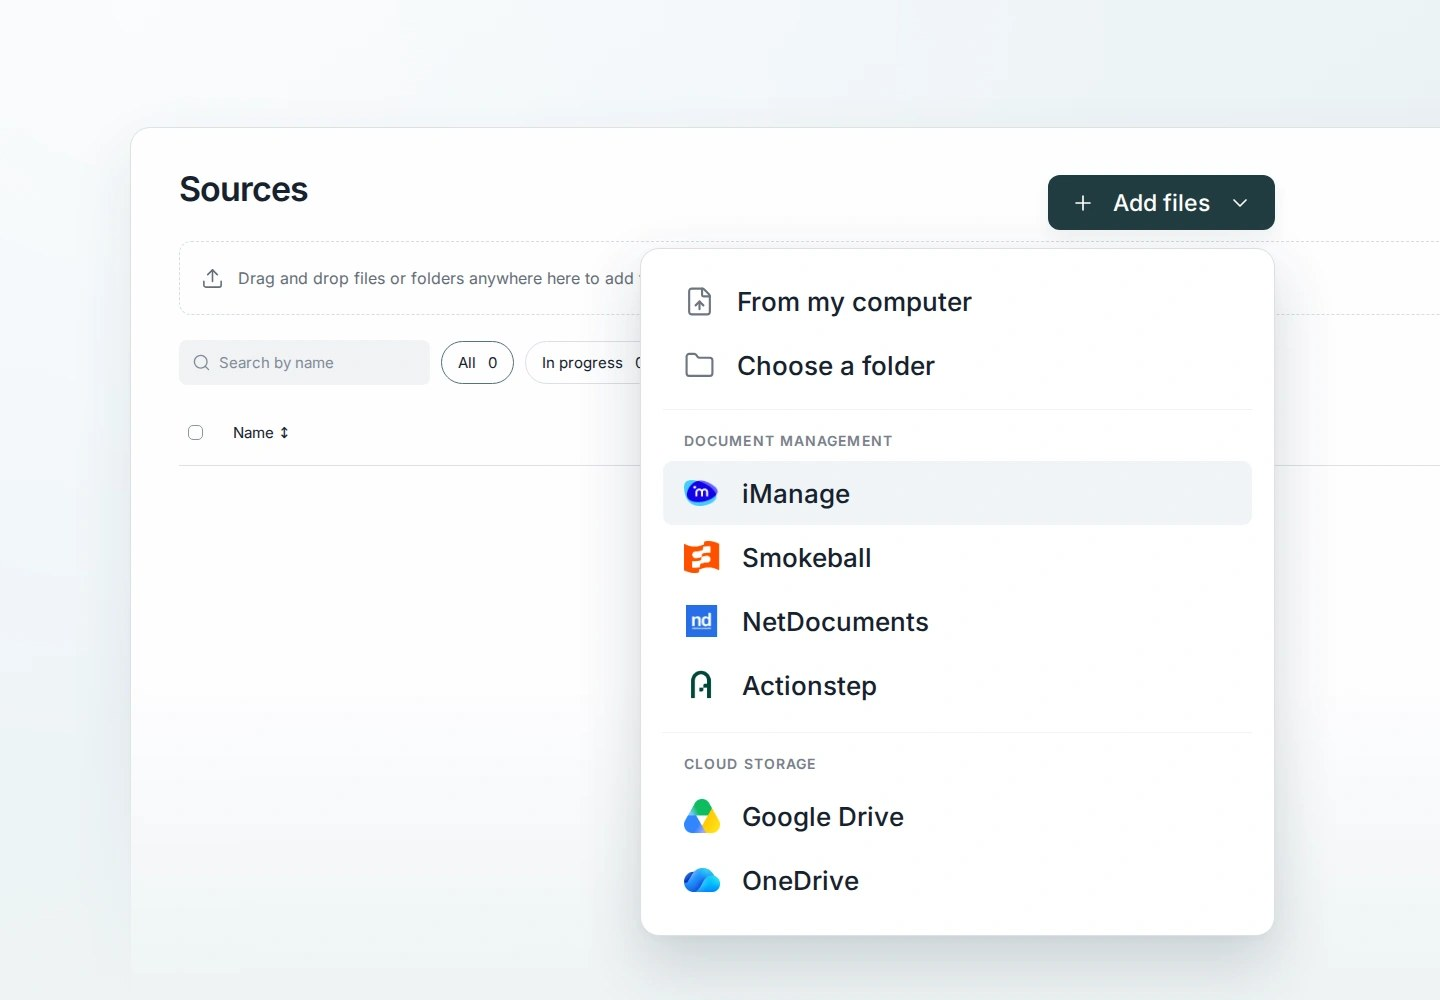1440x1000 pixels.
Task: Select Google Drive cloud storage
Action: pyautogui.click(x=957, y=816)
